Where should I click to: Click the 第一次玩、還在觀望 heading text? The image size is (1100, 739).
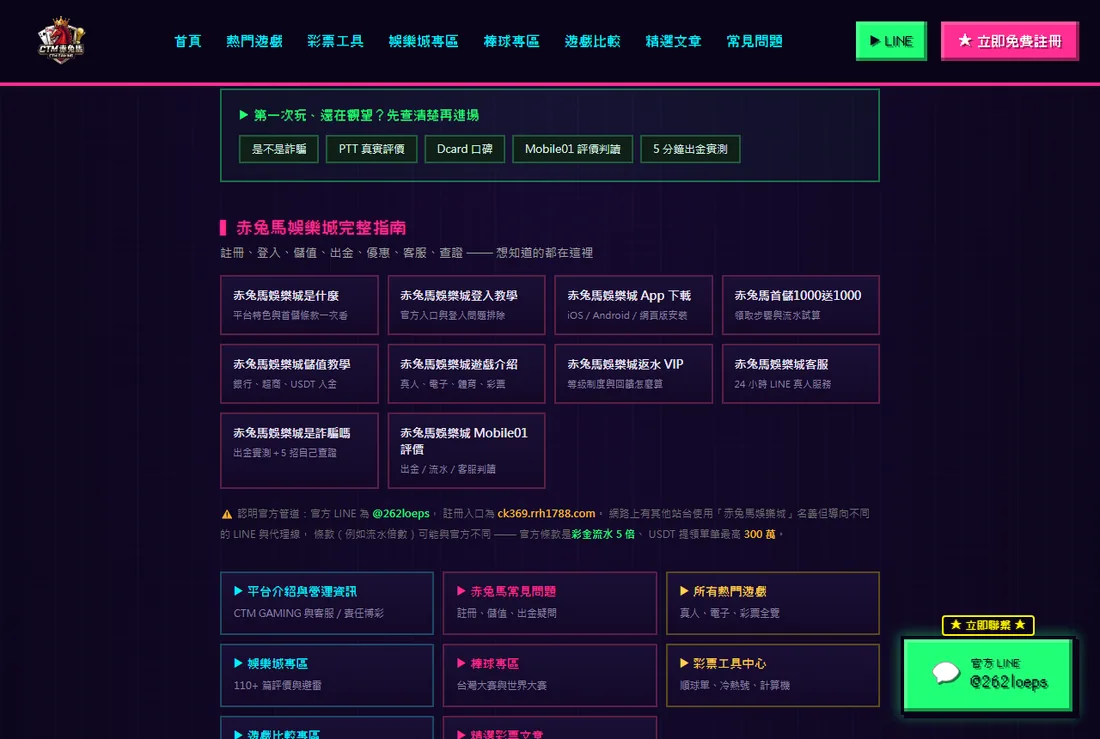click(x=365, y=115)
